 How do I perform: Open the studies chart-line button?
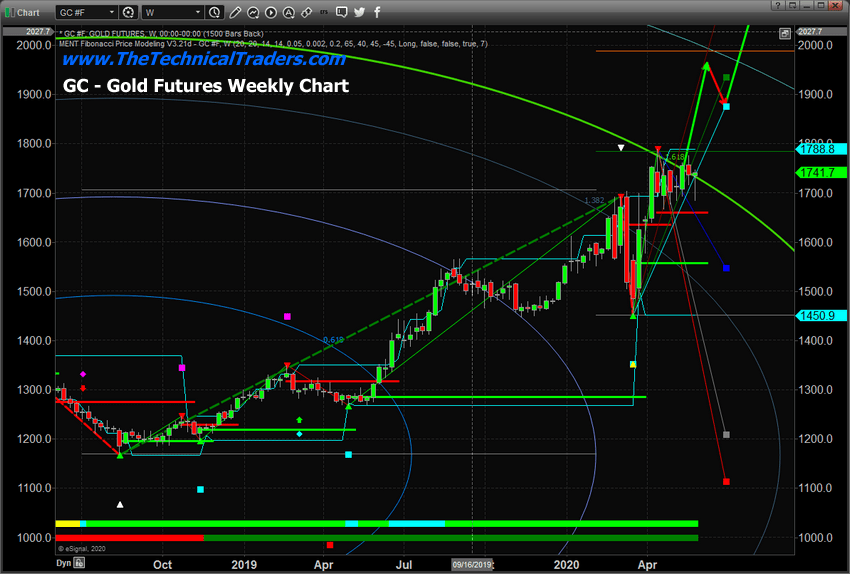click(x=253, y=12)
